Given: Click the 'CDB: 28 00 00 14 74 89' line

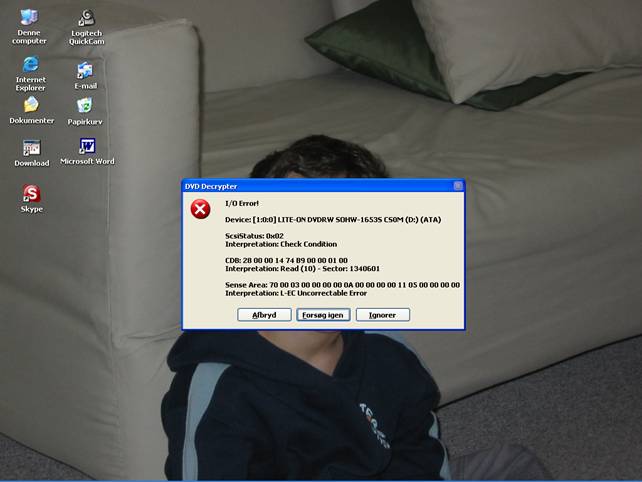Looking at the screenshot, I should (x=286, y=260).
